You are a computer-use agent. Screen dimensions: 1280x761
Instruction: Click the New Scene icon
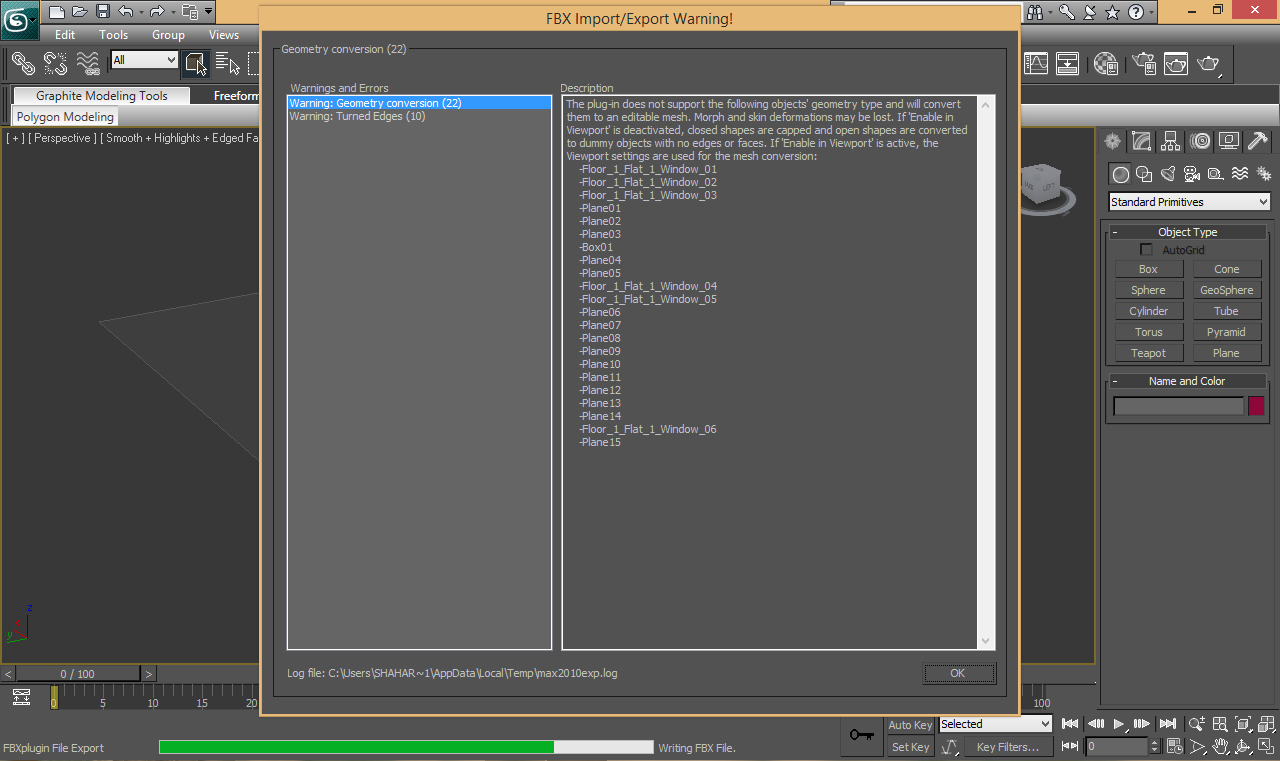tap(56, 12)
